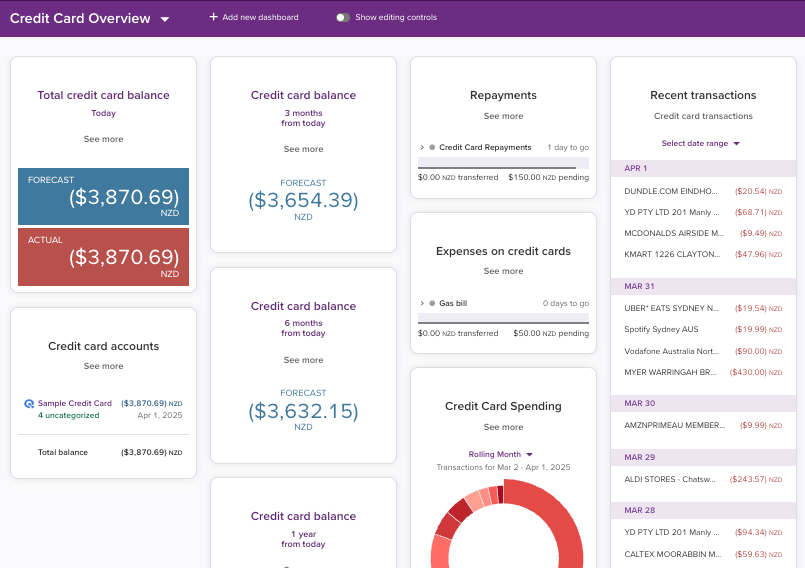Image resolution: width=805 pixels, height=568 pixels.
Task: Expand the Gas bill row chevron
Action: [x=422, y=304]
